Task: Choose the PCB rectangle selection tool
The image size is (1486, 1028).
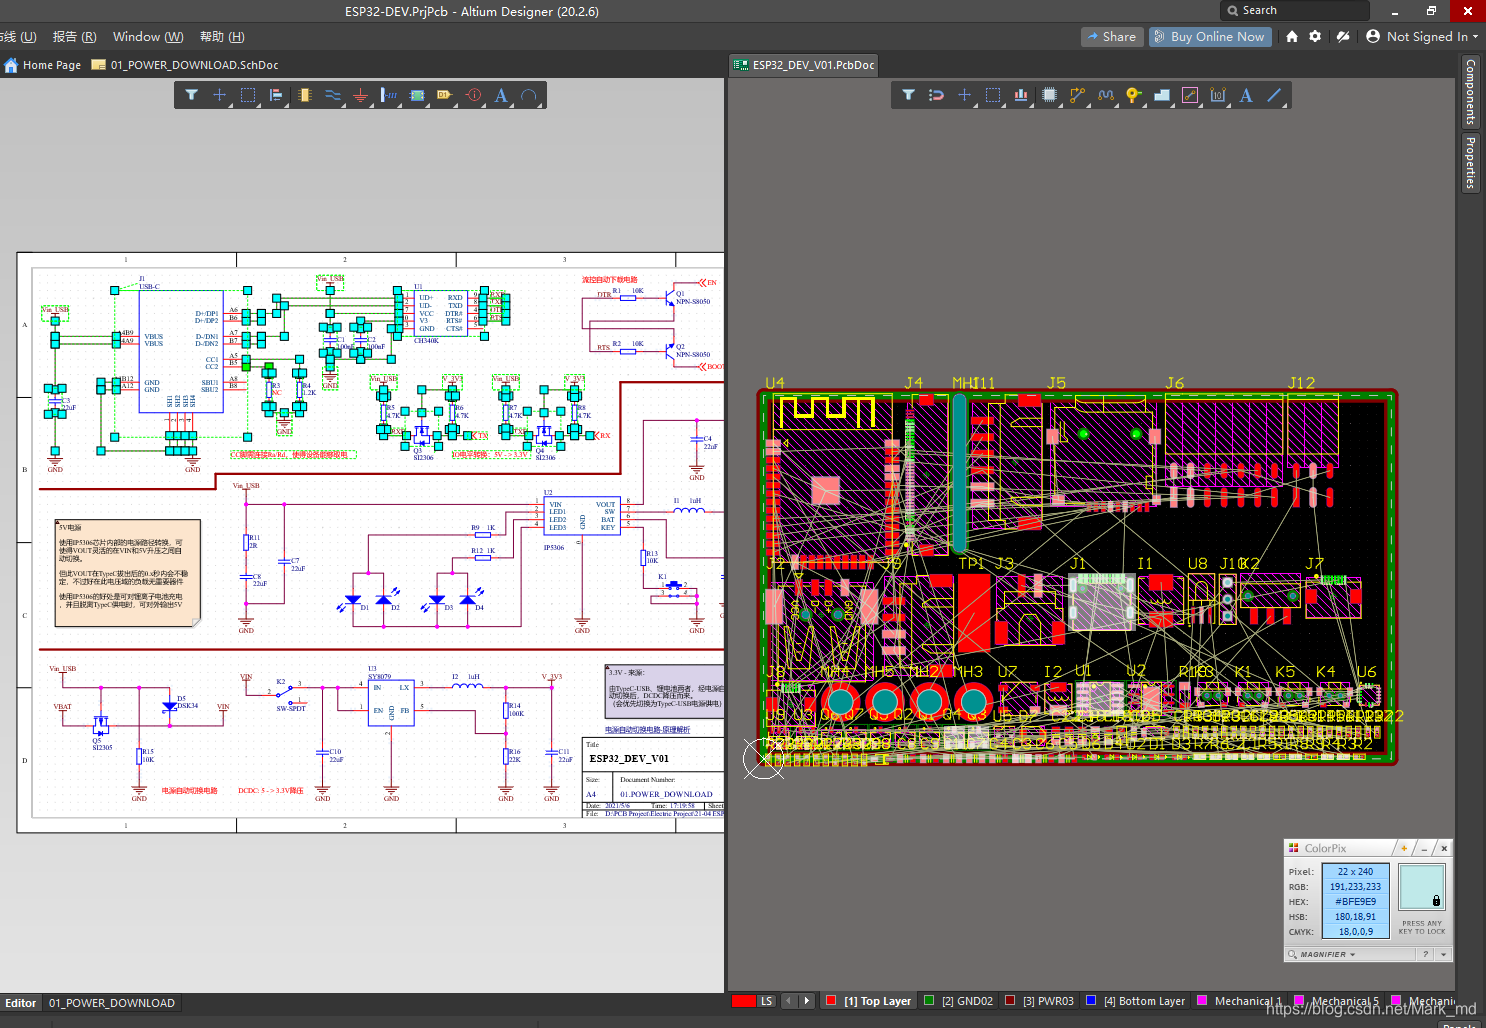Action: [x=993, y=95]
